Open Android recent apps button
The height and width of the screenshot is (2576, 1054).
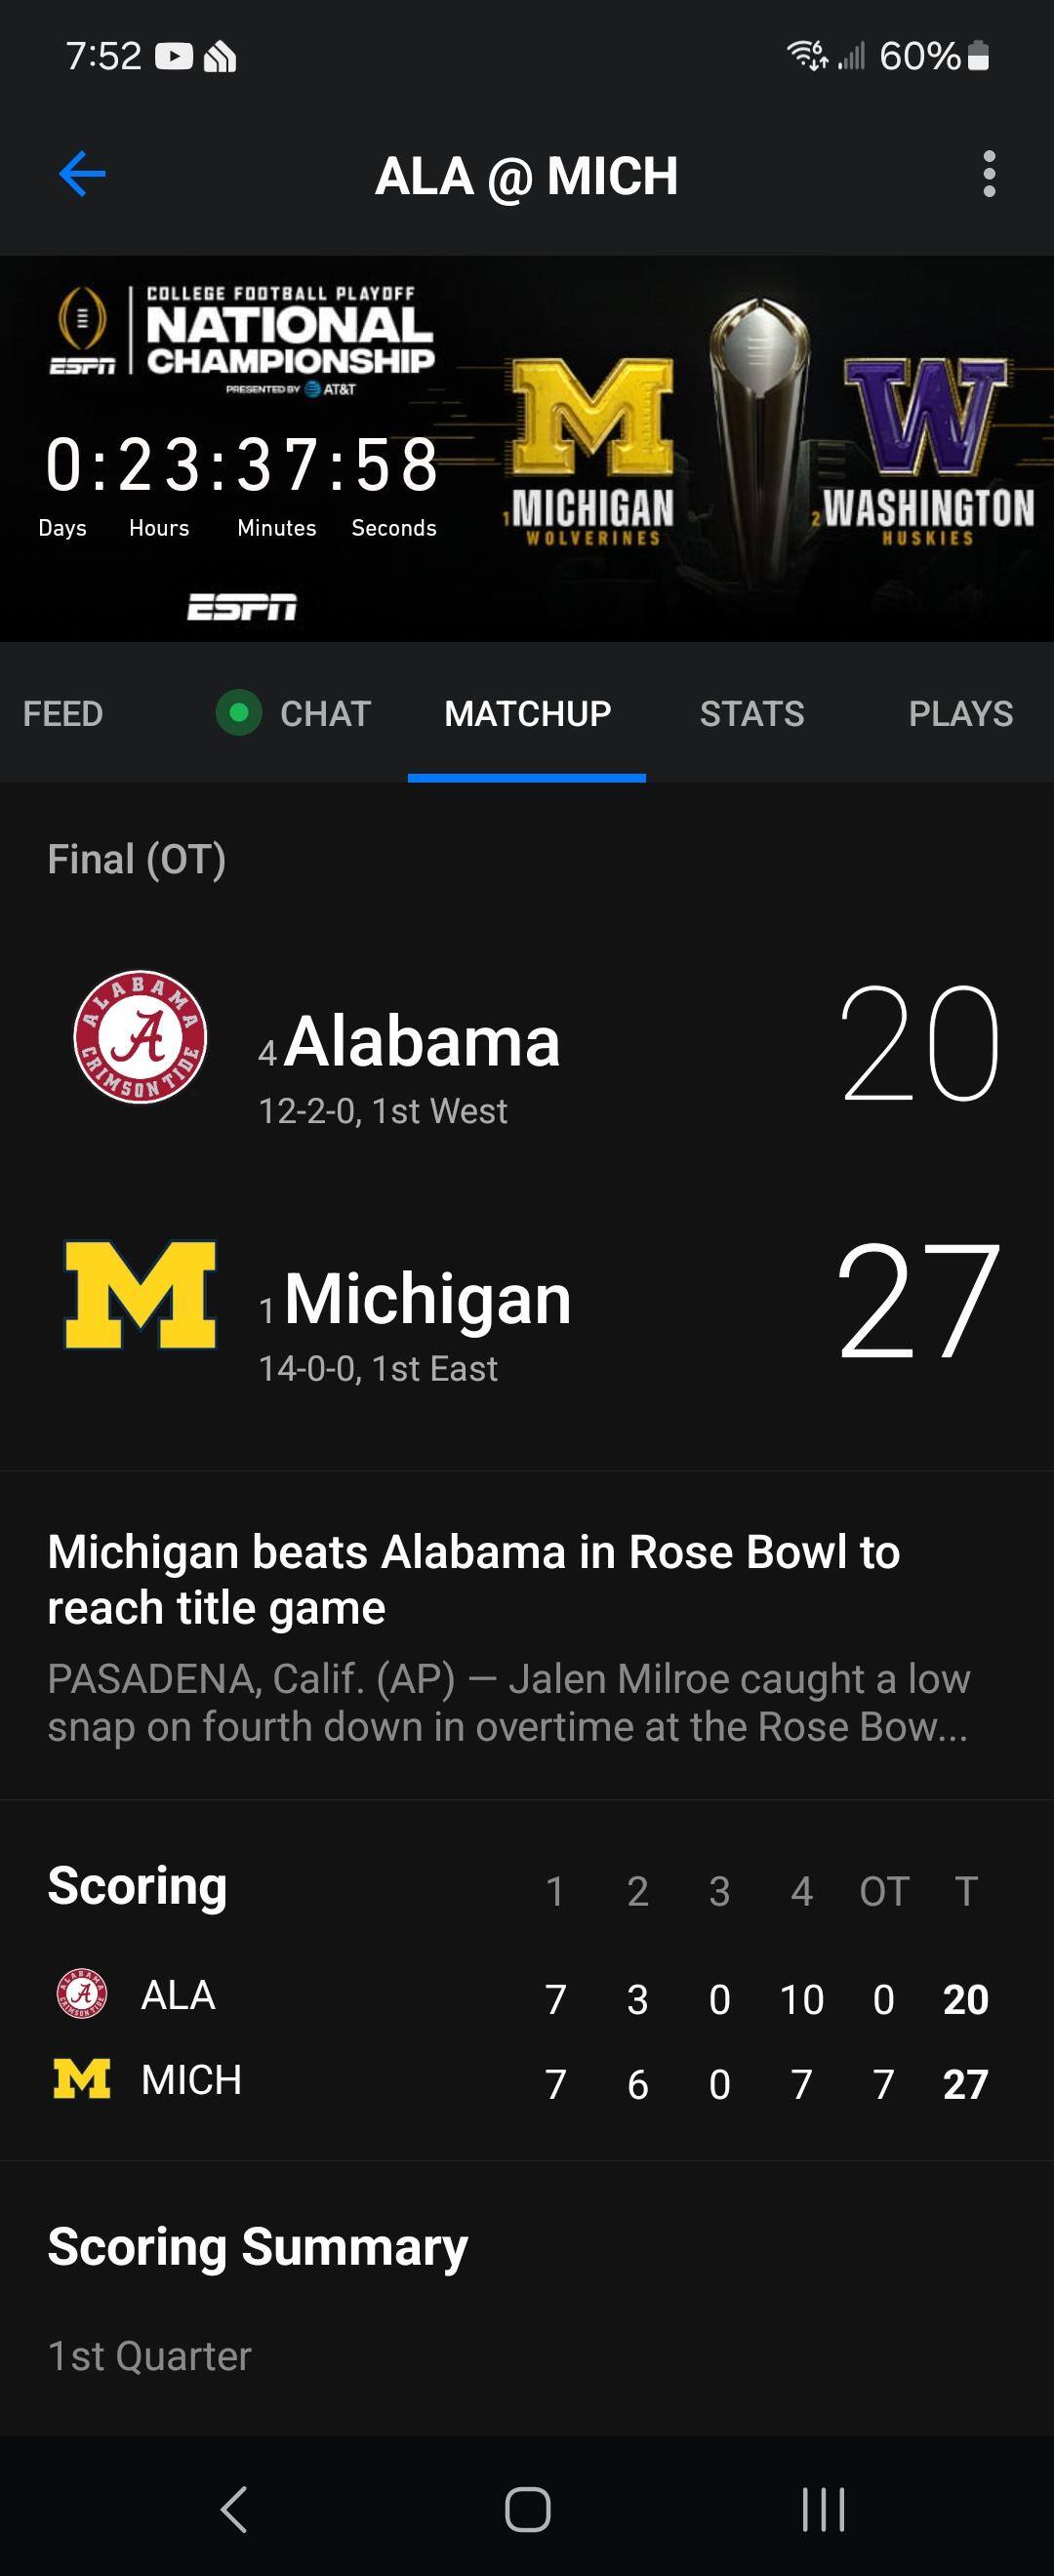tap(823, 2508)
